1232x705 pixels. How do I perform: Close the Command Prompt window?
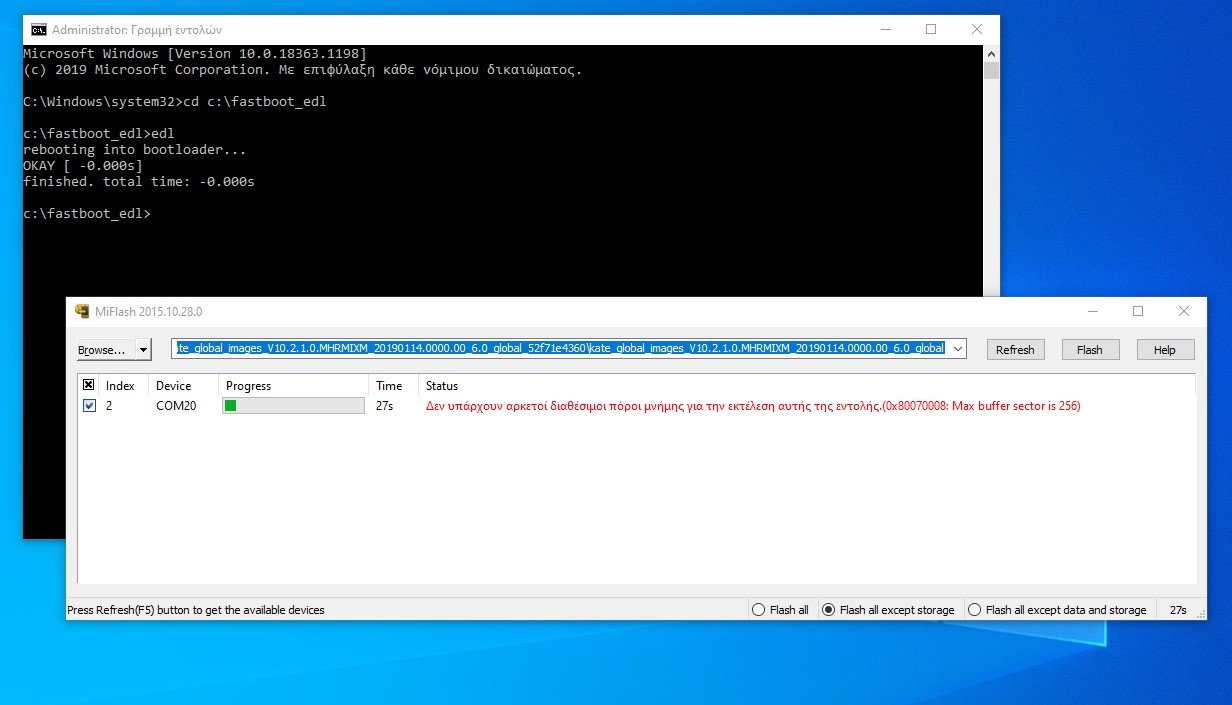pos(977,30)
